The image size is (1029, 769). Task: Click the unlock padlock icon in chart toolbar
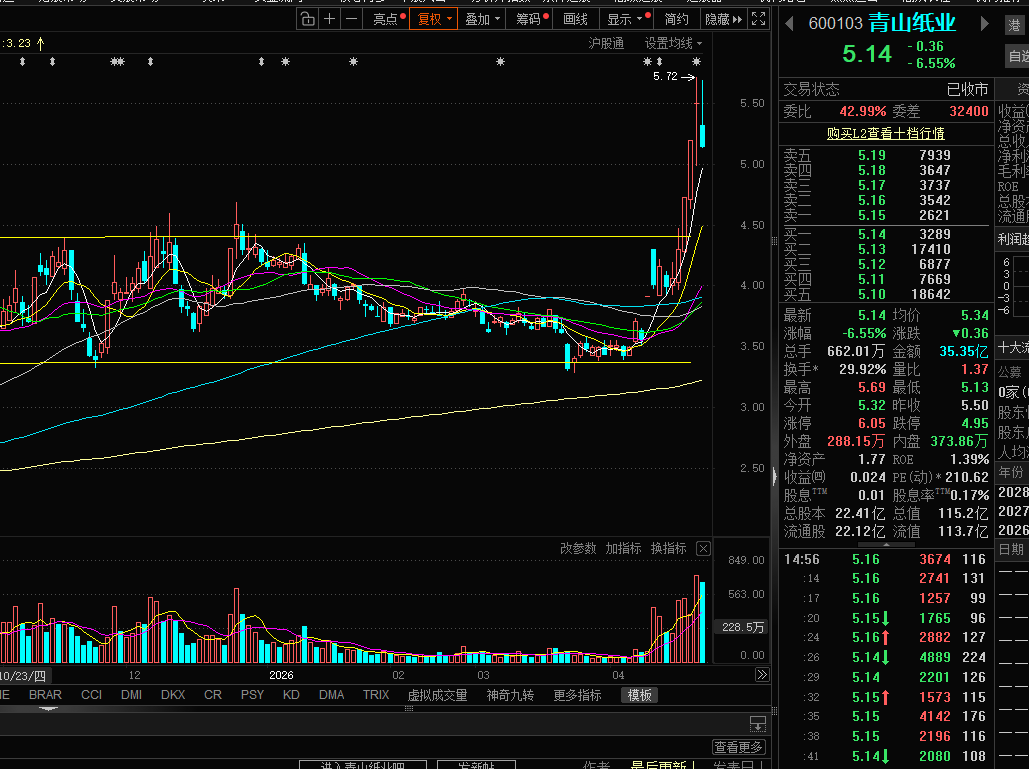click(308, 19)
